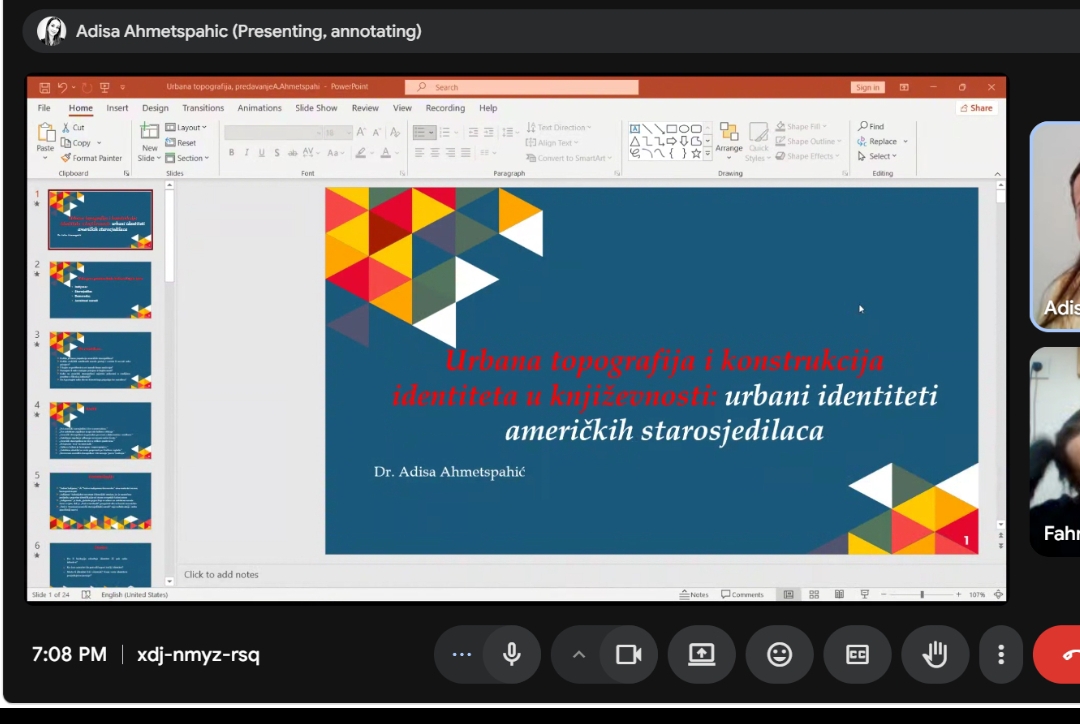The height and width of the screenshot is (724, 1080).
Task: Click the Save icon in title bar
Action: pos(45,88)
